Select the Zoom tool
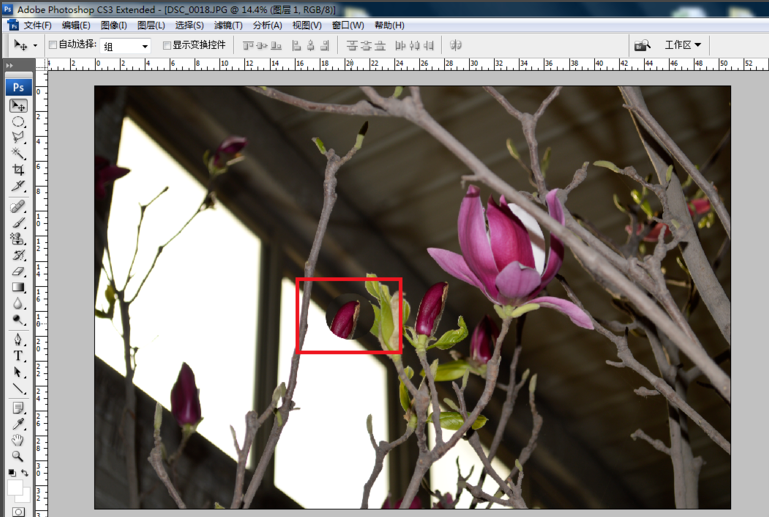The height and width of the screenshot is (517, 769). 18,456
